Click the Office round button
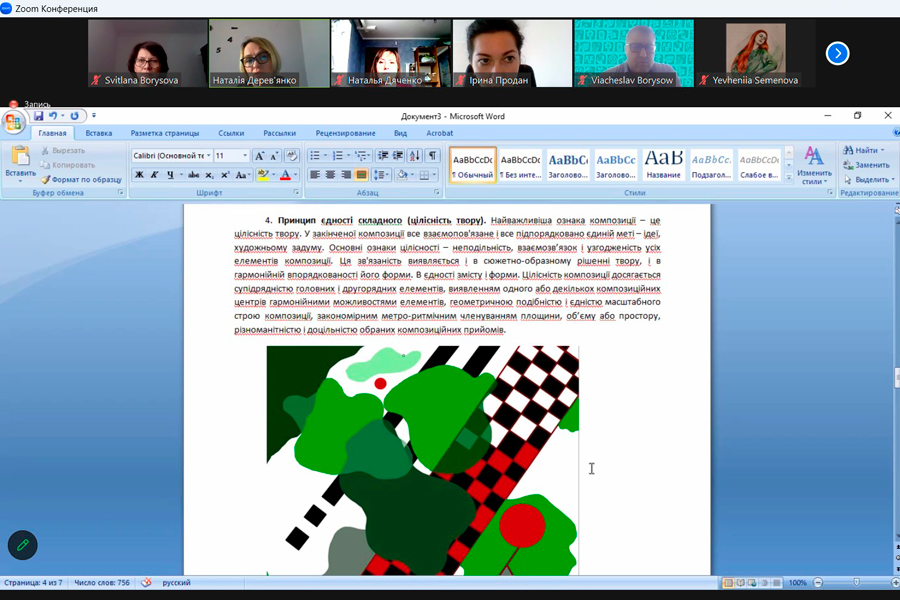 coord(13,122)
